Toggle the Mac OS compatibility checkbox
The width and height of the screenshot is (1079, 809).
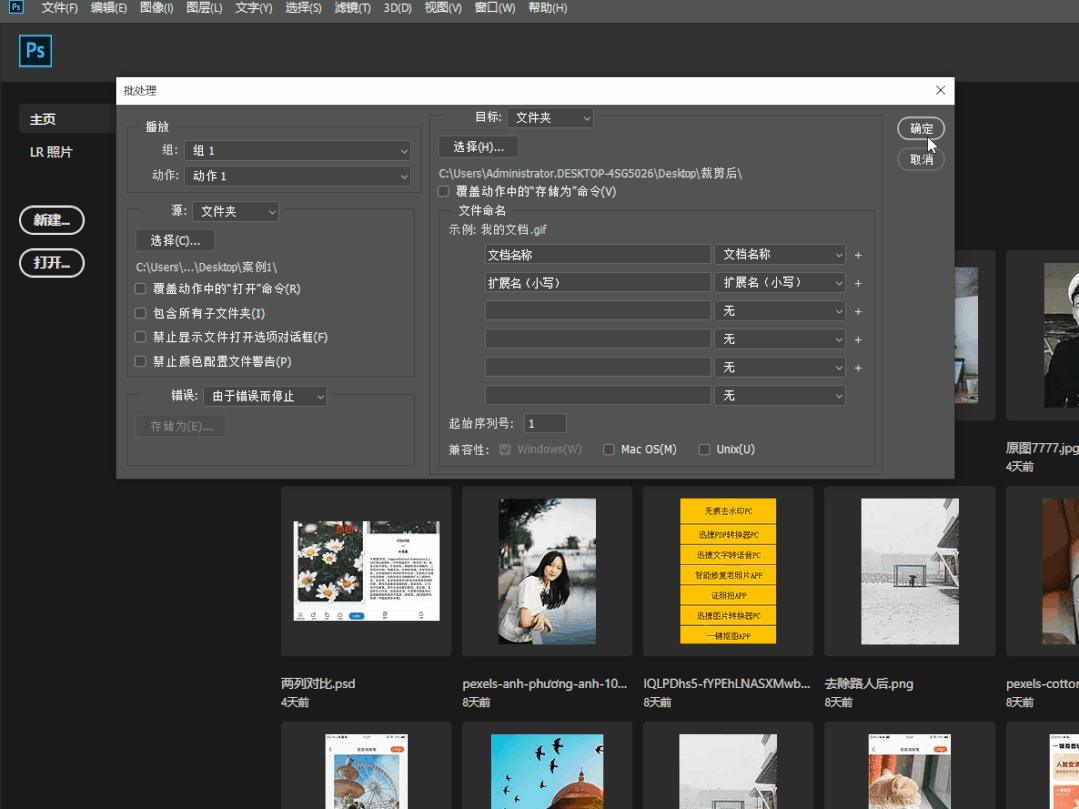click(x=608, y=450)
